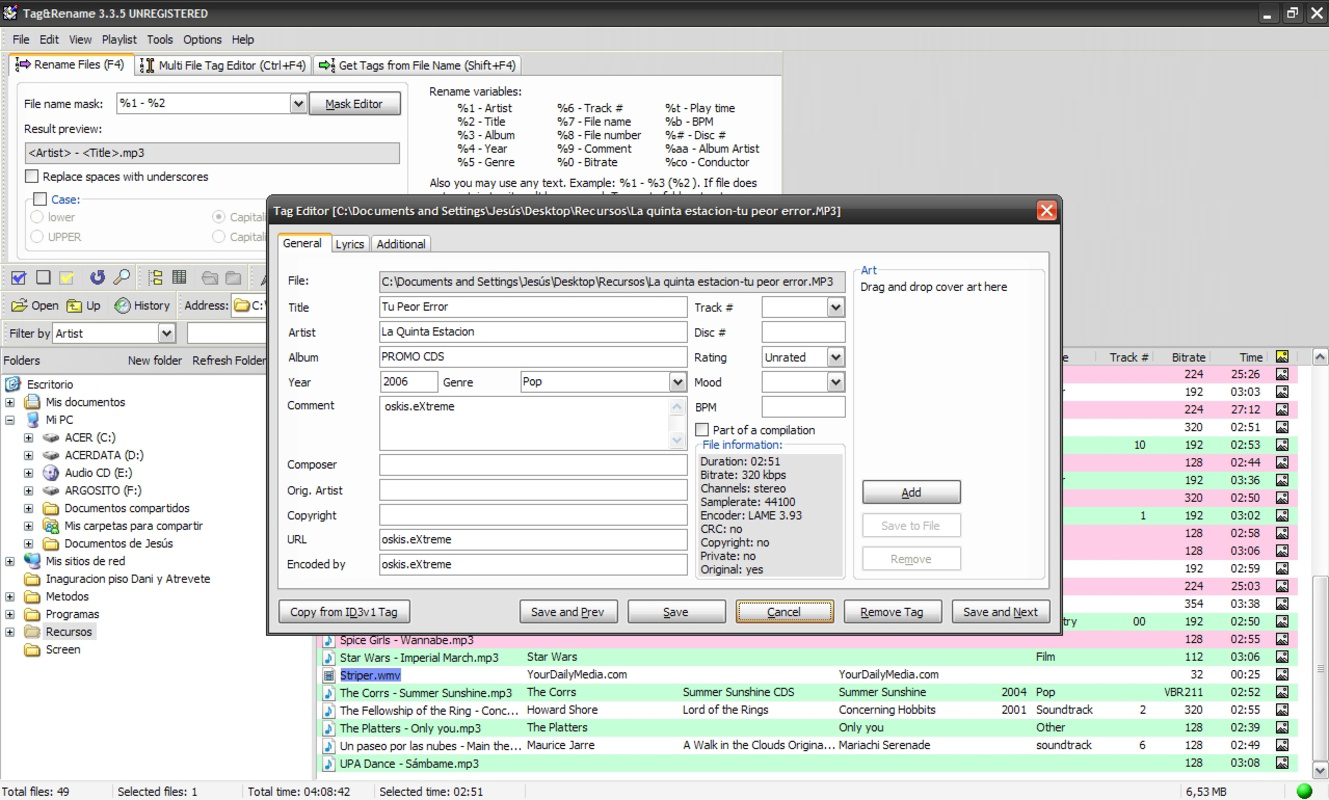Switch to the Lyrics tab
Screen dimensions: 1329x800
pos(350,244)
